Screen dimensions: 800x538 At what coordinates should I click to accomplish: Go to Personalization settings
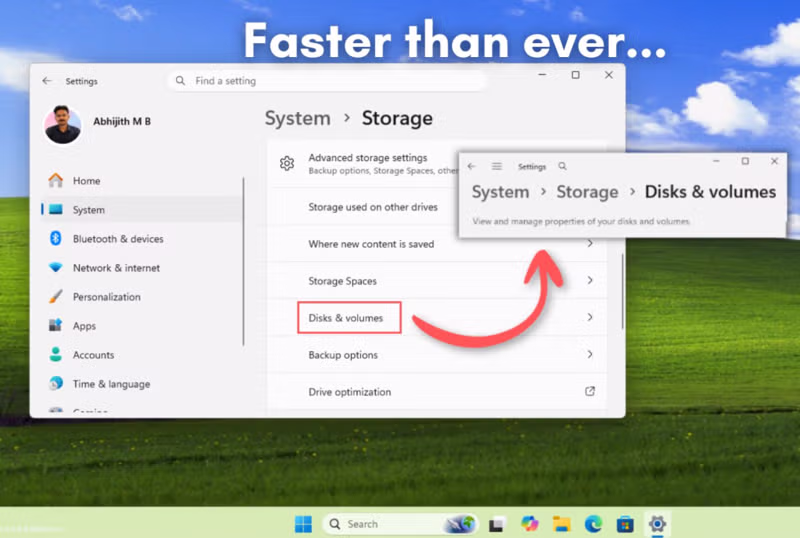pyautogui.click(x=106, y=297)
